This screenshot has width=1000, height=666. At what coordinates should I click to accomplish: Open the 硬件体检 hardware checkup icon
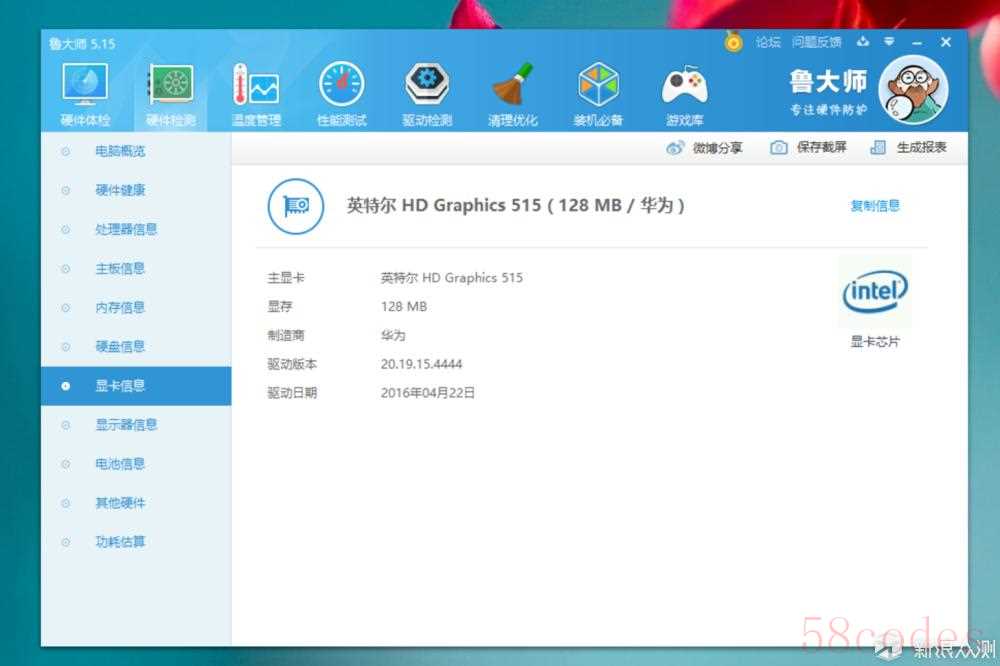85,94
